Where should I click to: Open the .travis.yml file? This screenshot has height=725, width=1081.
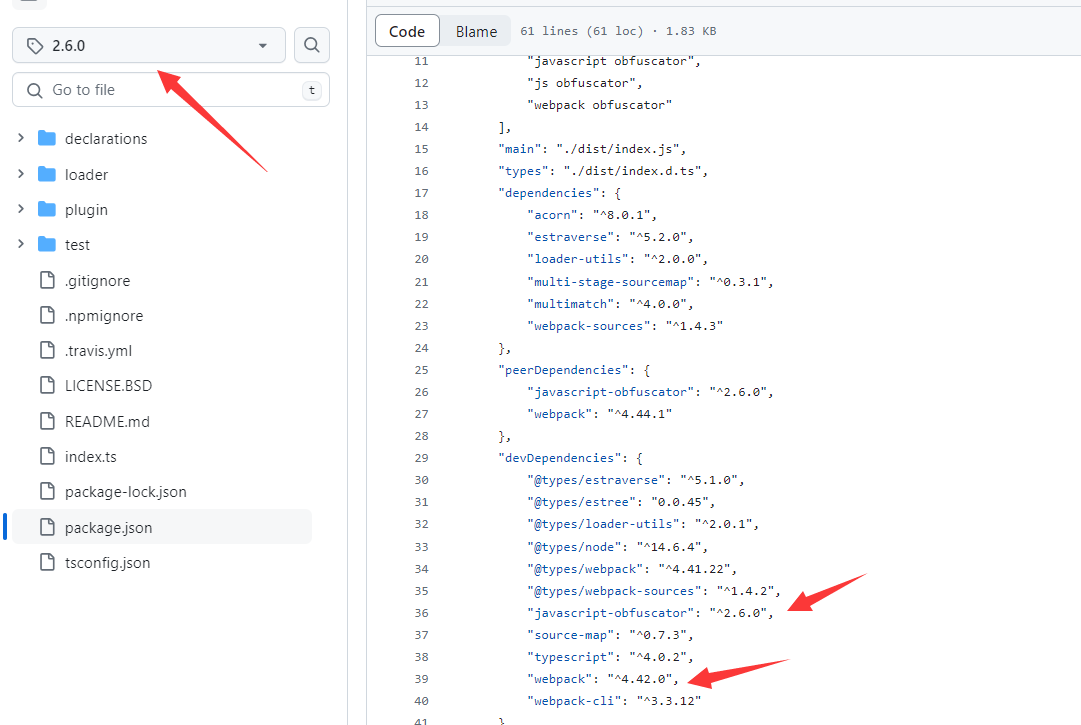(96, 350)
